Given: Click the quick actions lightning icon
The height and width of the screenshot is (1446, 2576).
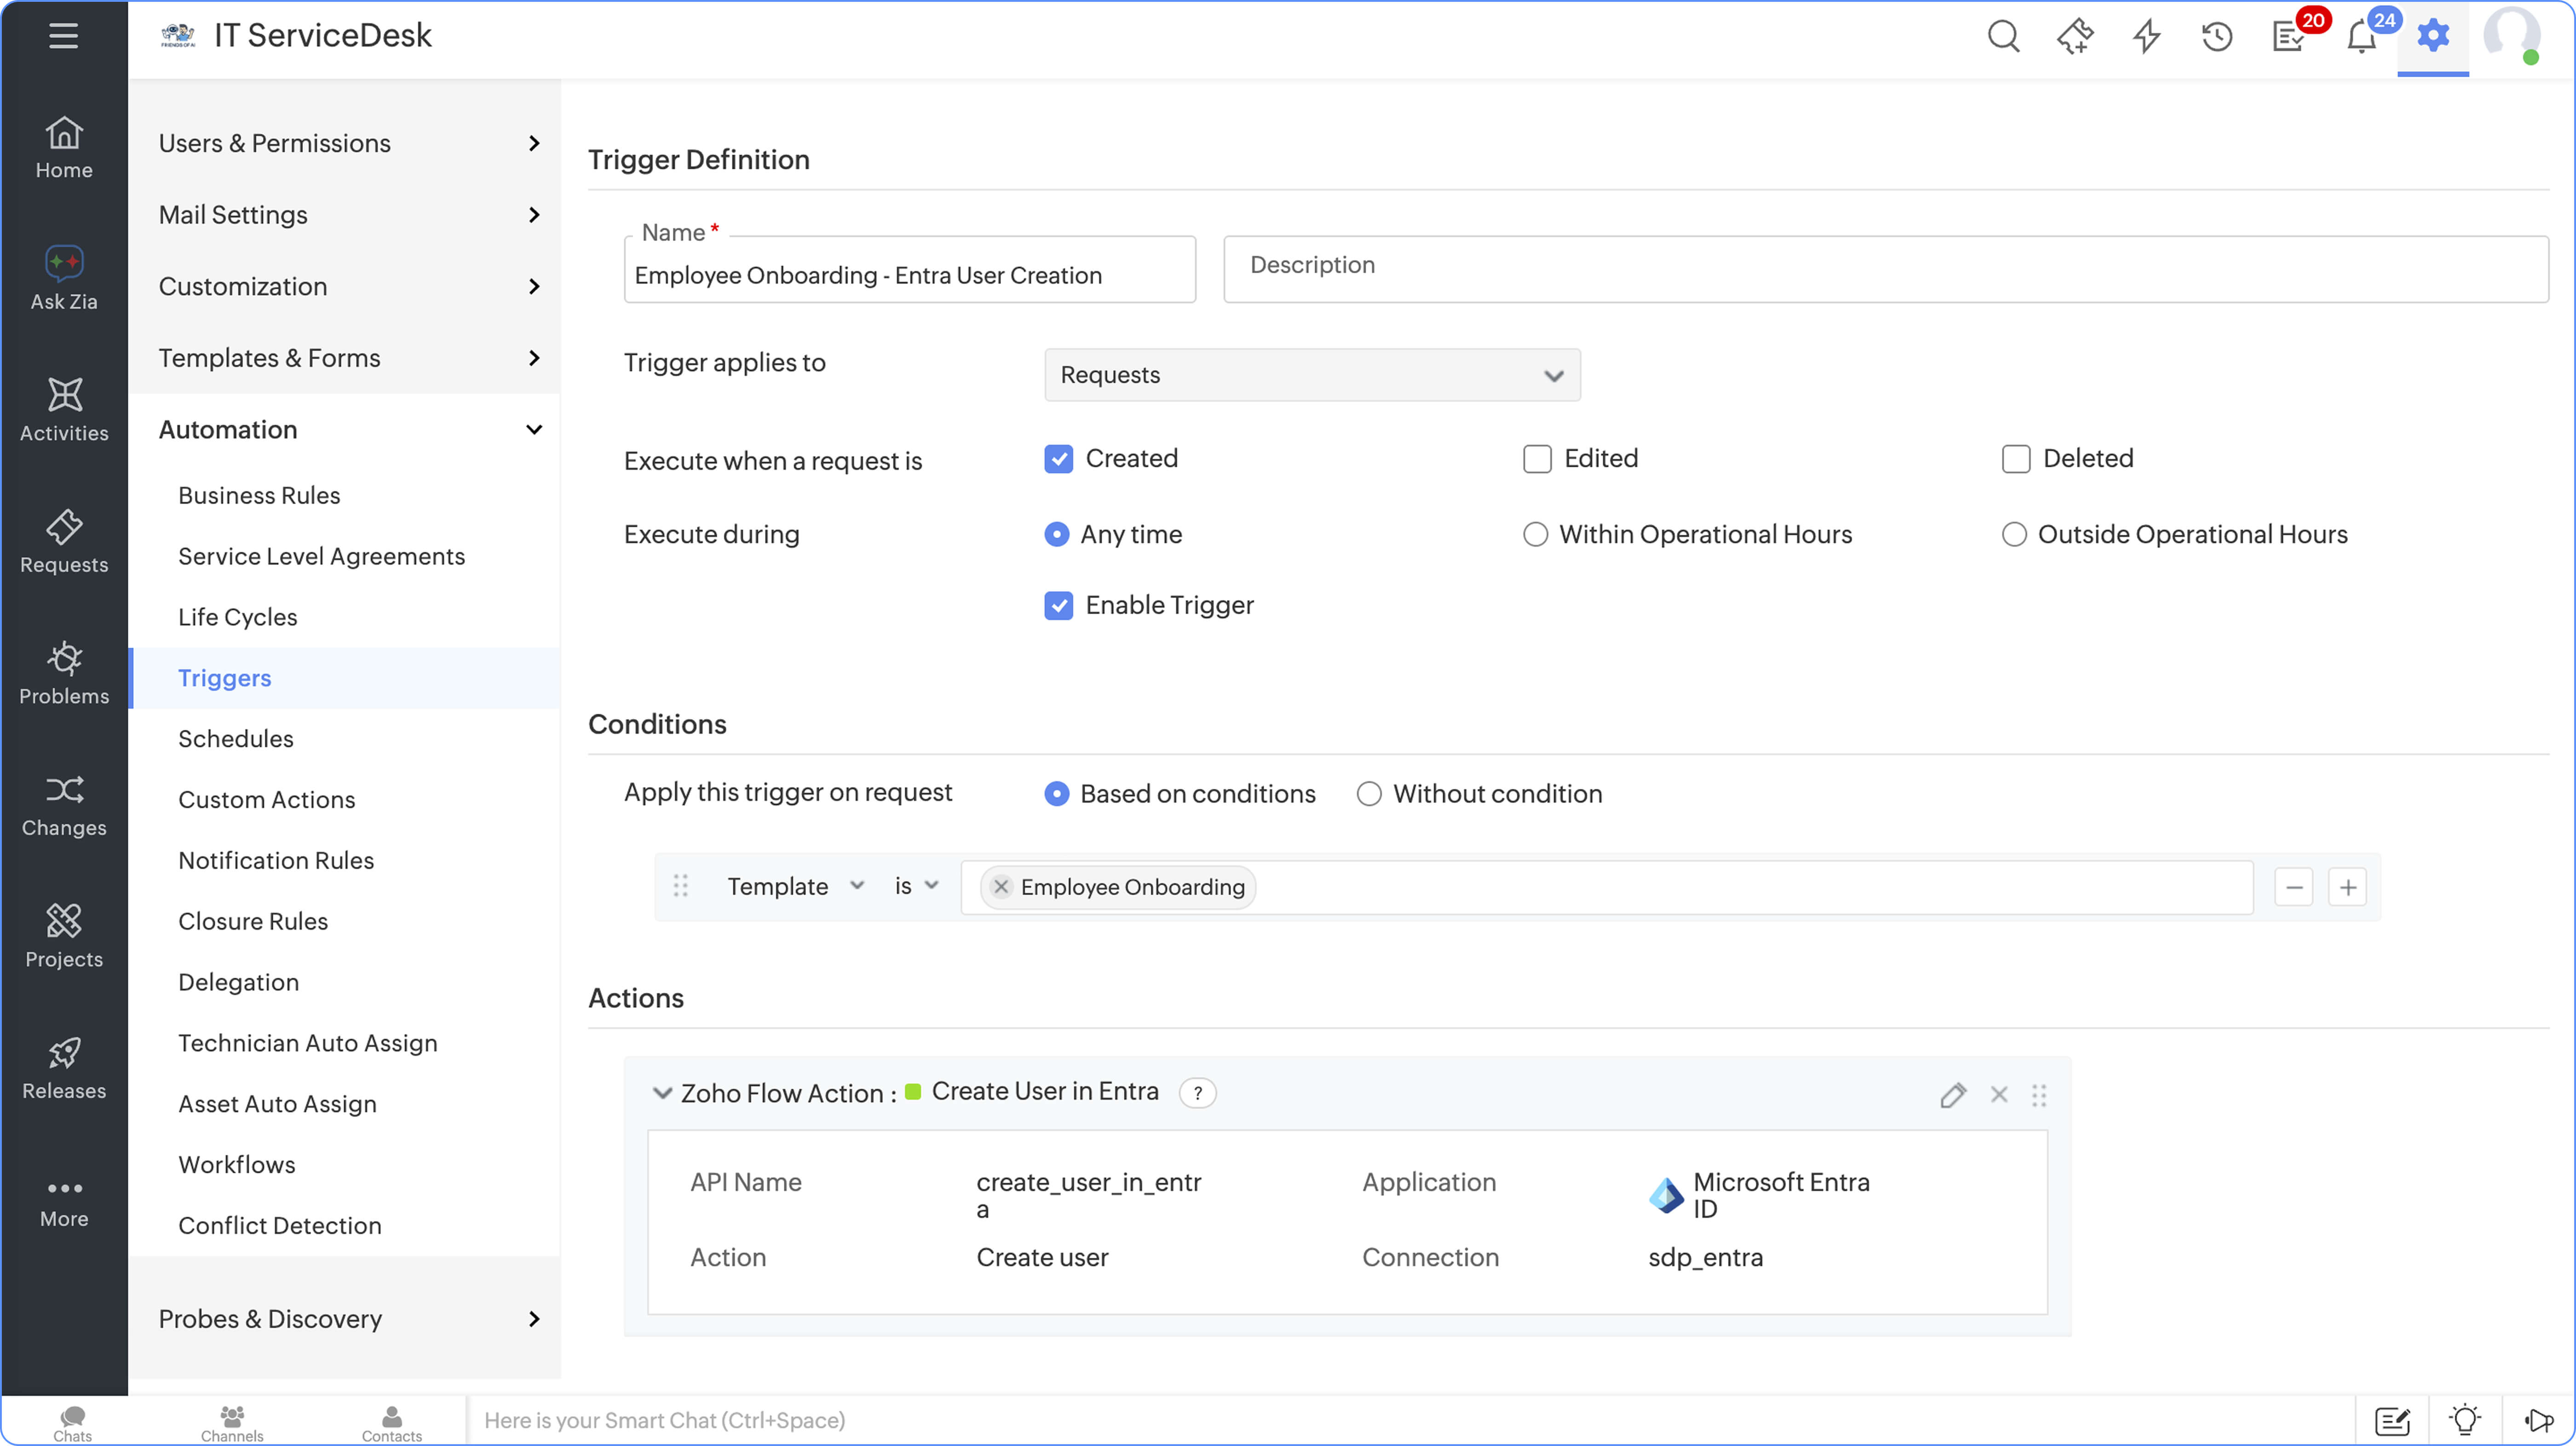Looking at the screenshot, I should pyautogui.click(x=2146, y=37).
